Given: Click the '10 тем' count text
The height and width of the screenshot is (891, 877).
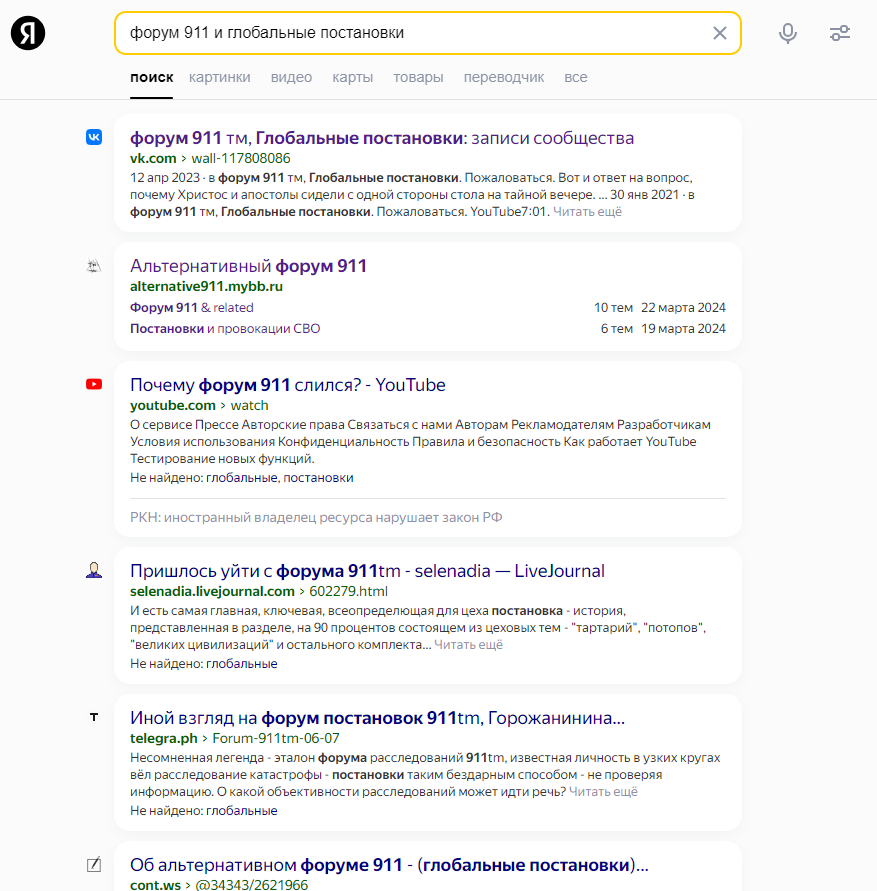Looking at the screenshot, I should coord(613,307).
